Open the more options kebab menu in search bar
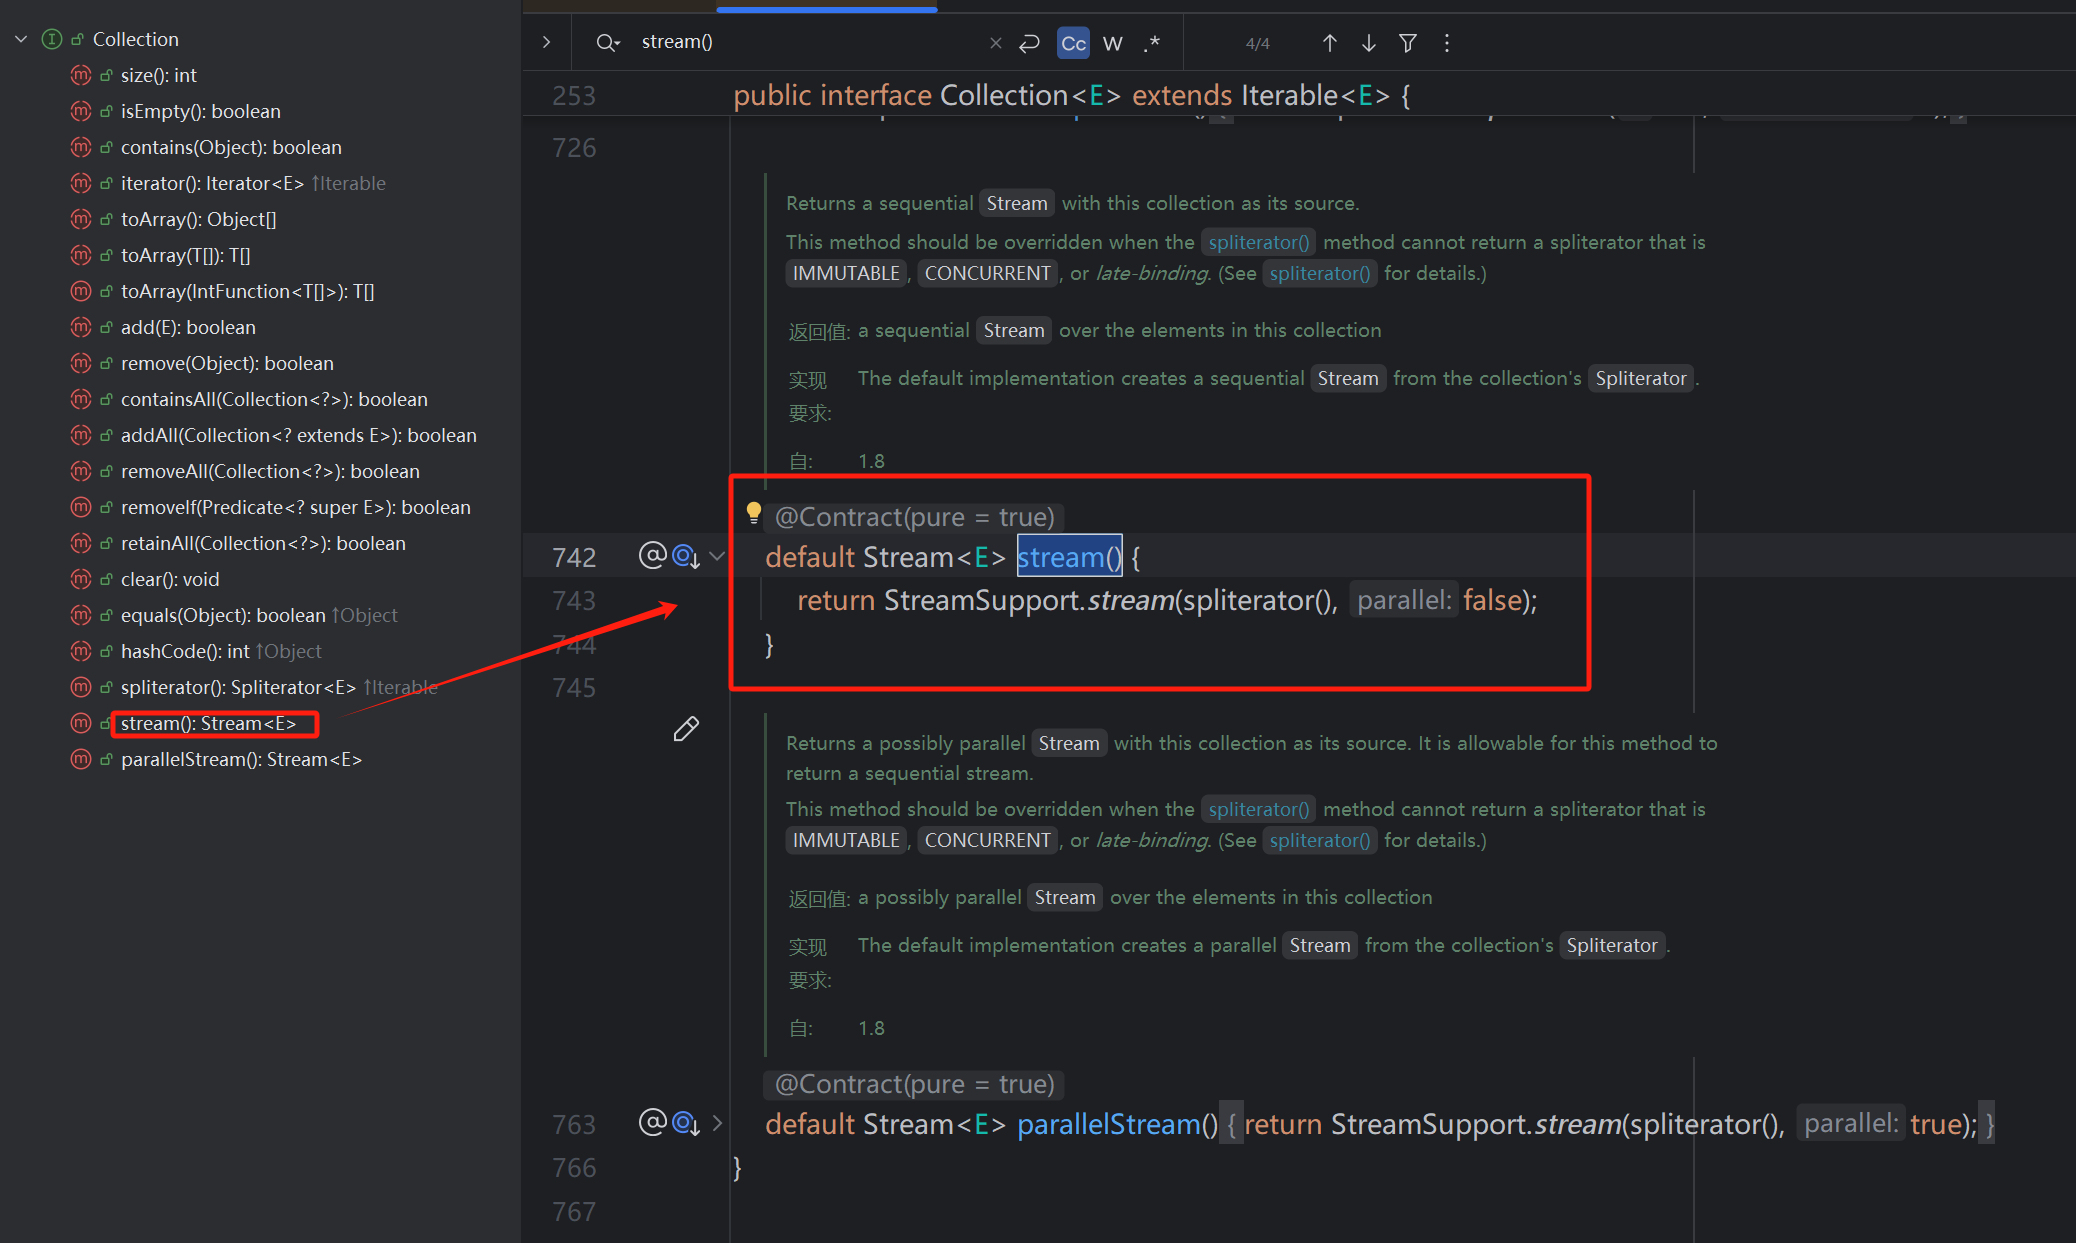The width and height of the screenshot is (2076, 1243). click(x=1446, y=43)
